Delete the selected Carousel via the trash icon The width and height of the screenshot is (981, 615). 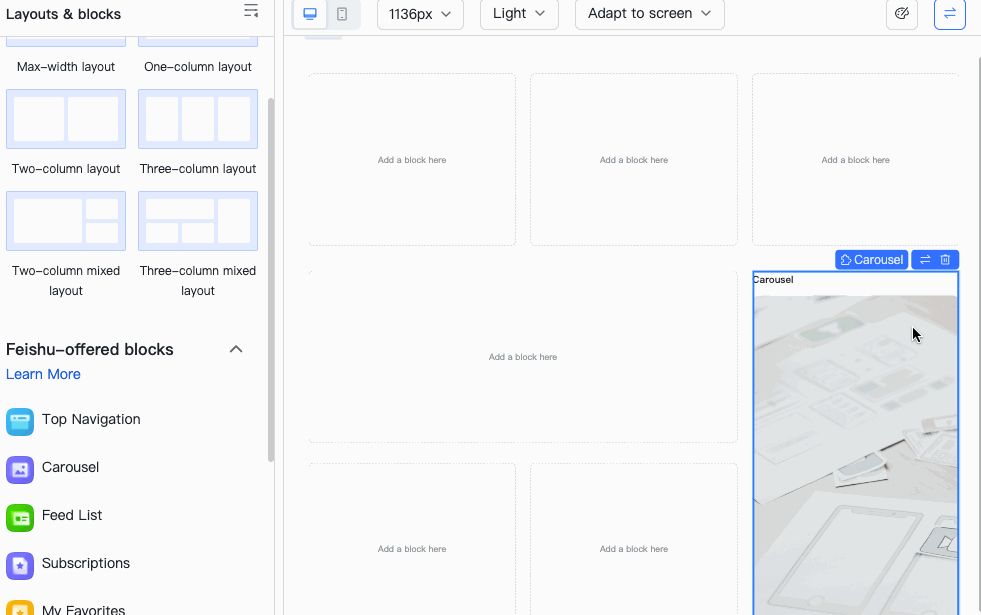click(x=946, y=259)
